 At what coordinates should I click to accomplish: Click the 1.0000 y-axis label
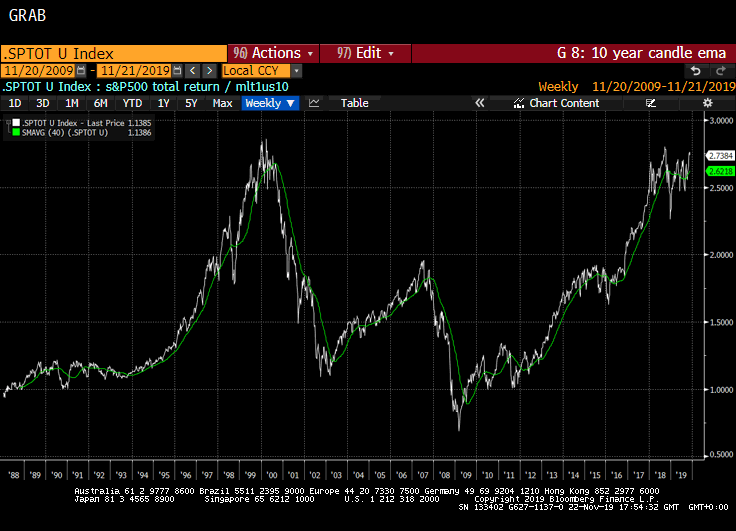point(721,390)
